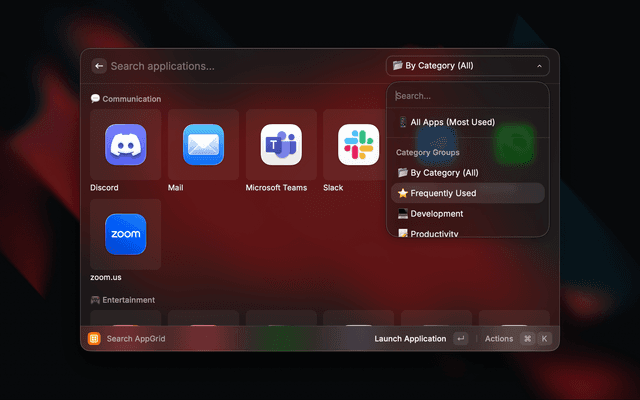Screen dimensions: 640x400
Task: Choose By Category (All) in the list
Action: (x=444, y=173)
